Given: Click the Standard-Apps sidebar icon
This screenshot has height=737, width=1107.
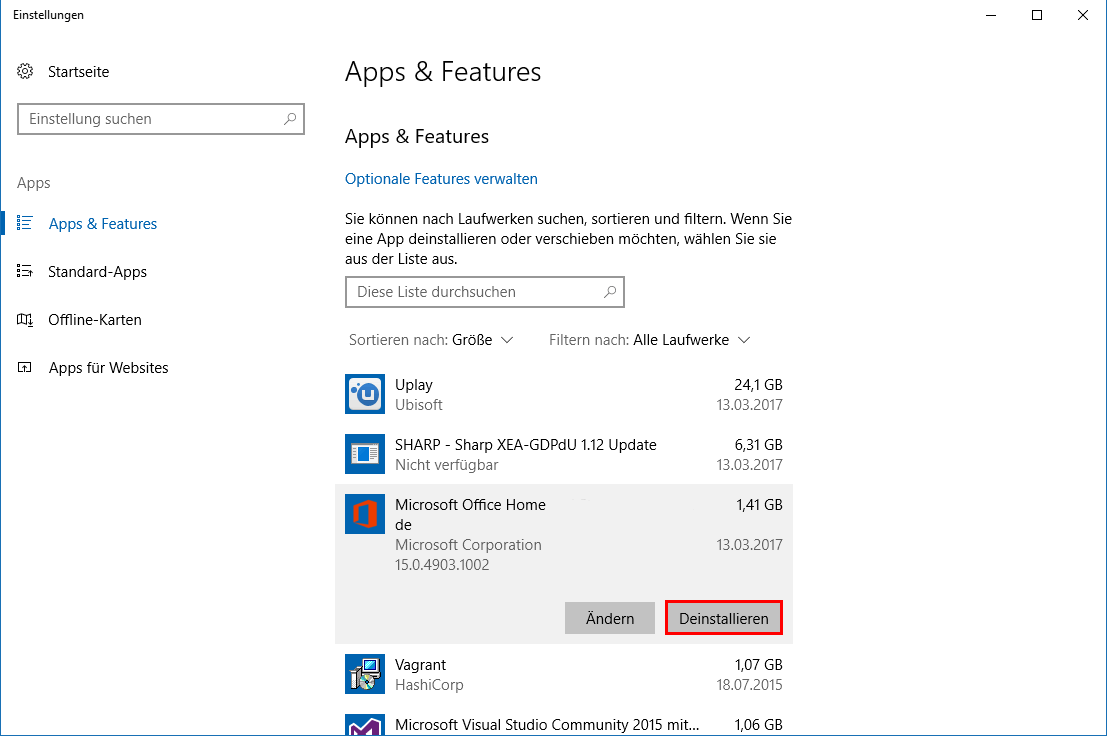Looking at the screenshot, I should (x=25, y=271).
